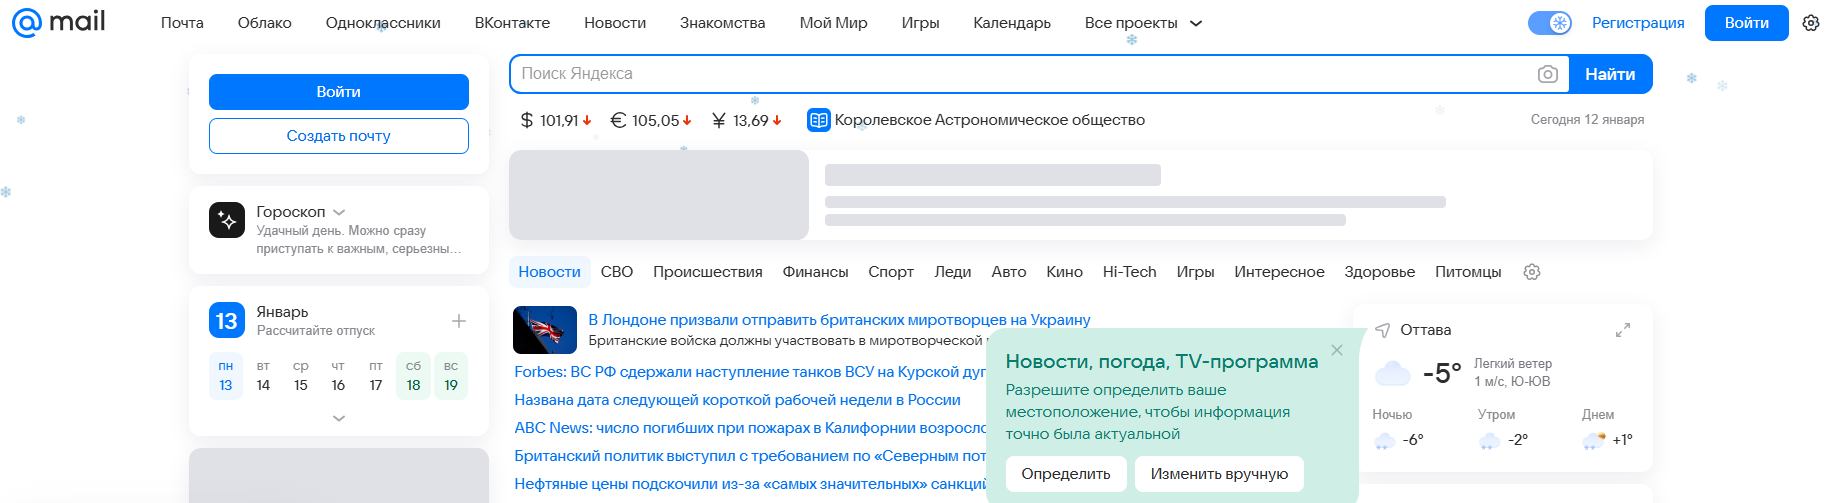
Task: Select the Здоровье news tab
Action: click(1380, 272)
